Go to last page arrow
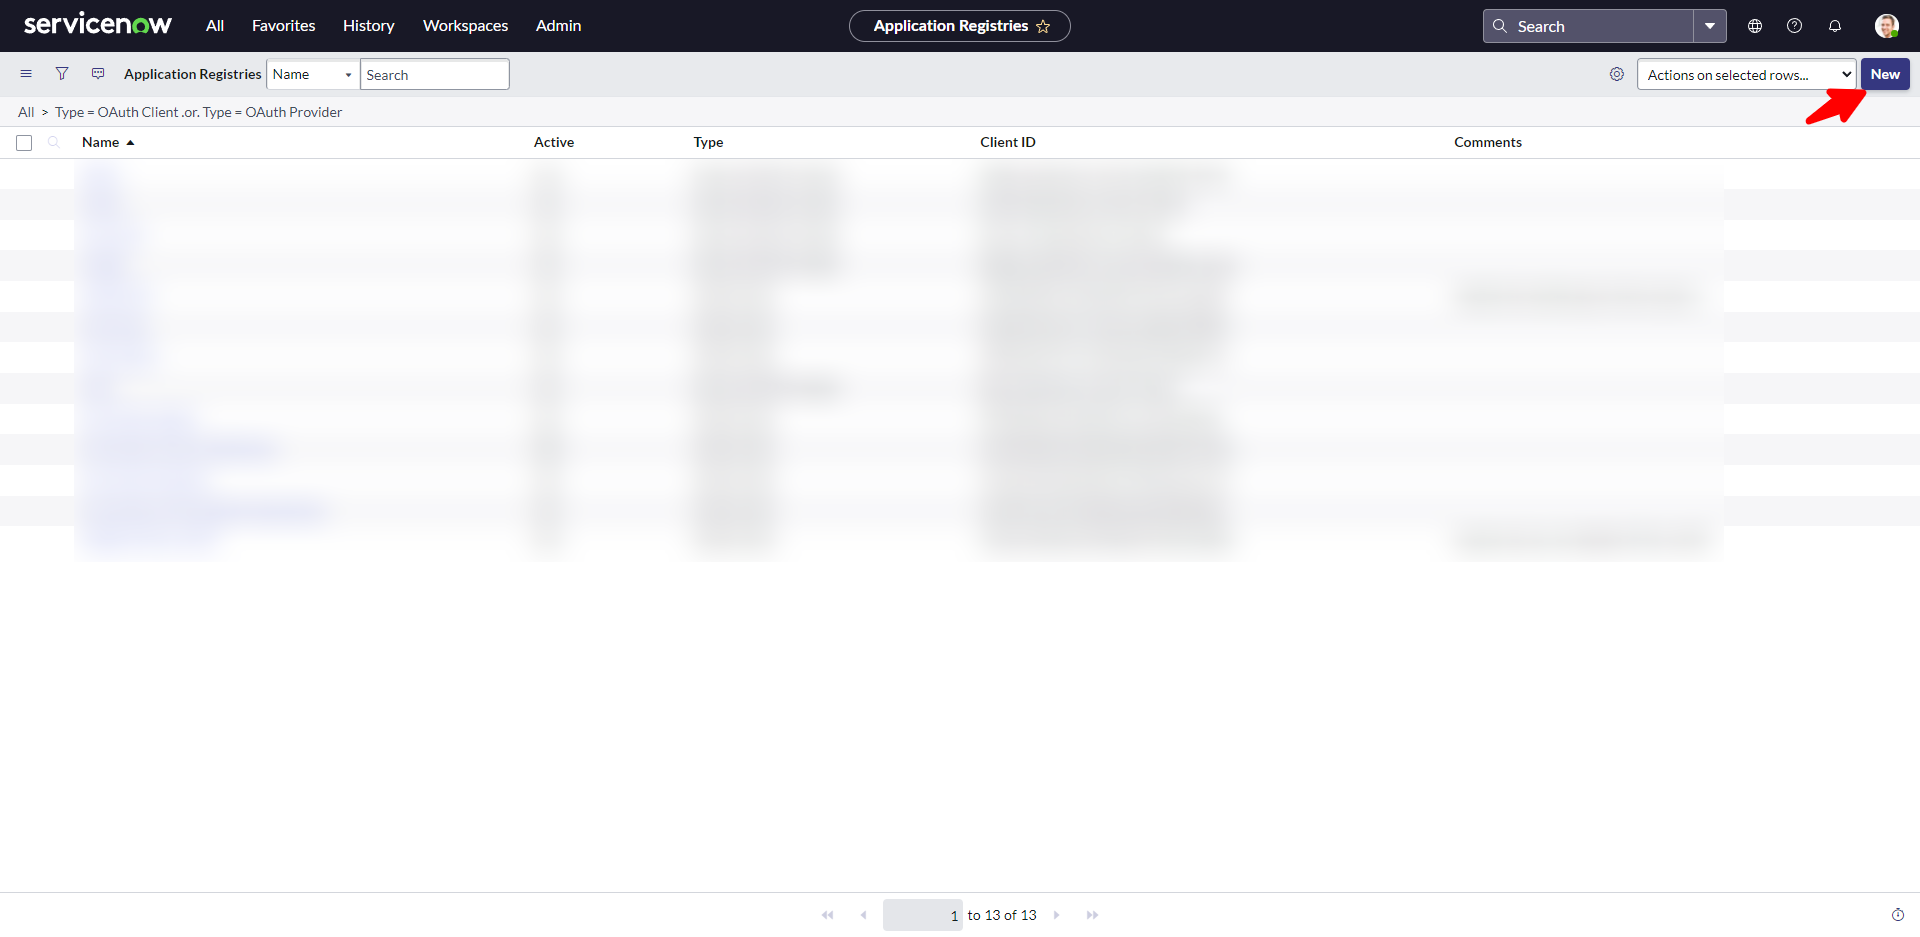1920x937 pixels. 1092,915
